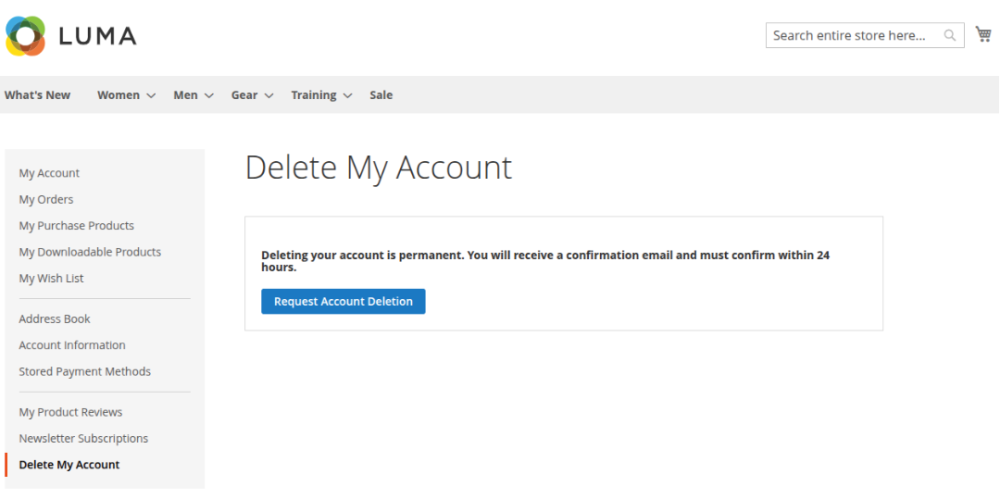Expand the Gear menu dropdown
1000x499 pixels.
click(x=252, y=95)
